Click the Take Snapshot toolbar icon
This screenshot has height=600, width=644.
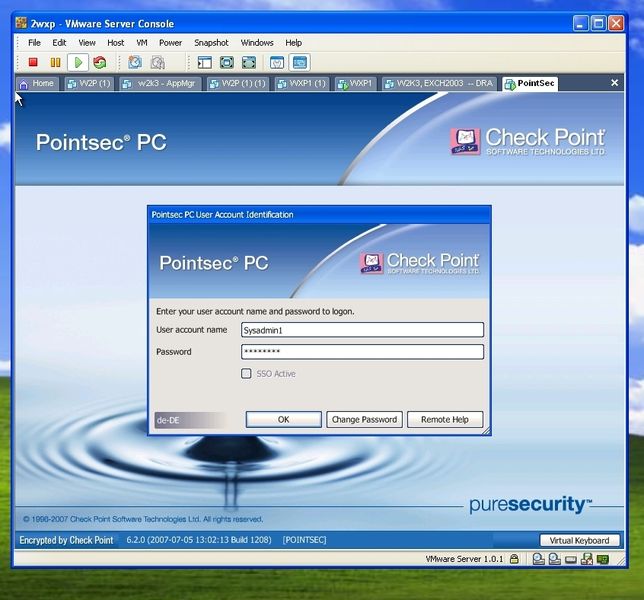(x=135, y=62)
